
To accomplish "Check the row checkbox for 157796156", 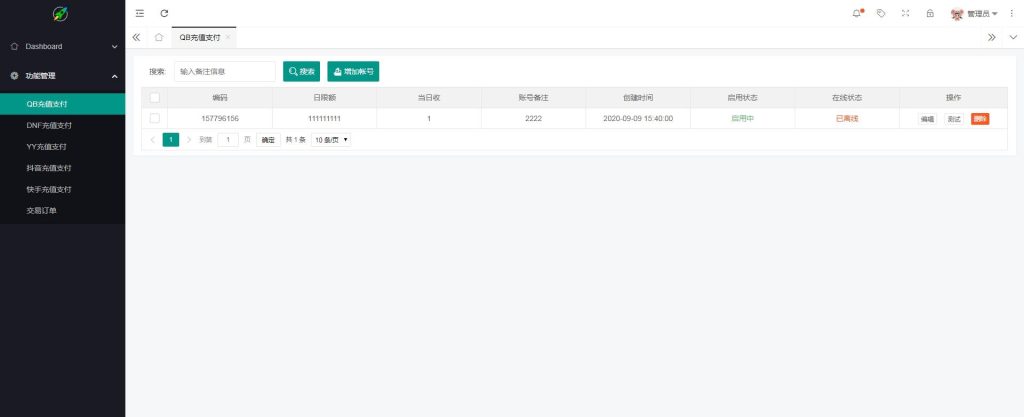I will (x=154, y=118).
